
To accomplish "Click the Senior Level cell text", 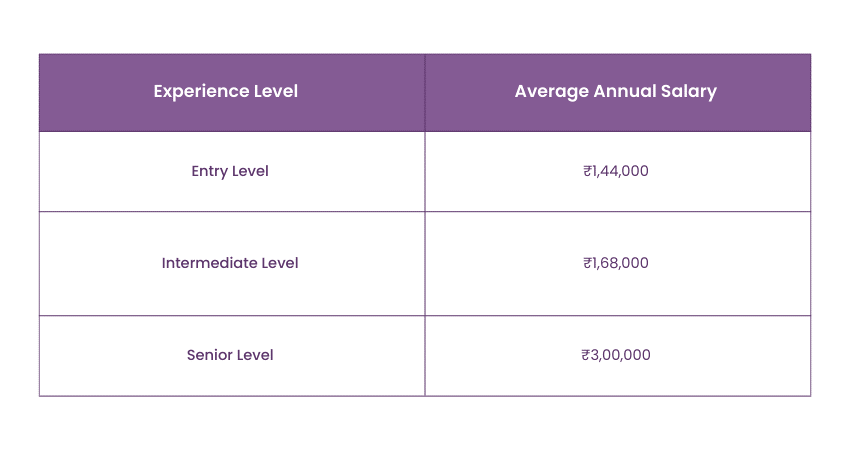I will click(x=230, y=355).
